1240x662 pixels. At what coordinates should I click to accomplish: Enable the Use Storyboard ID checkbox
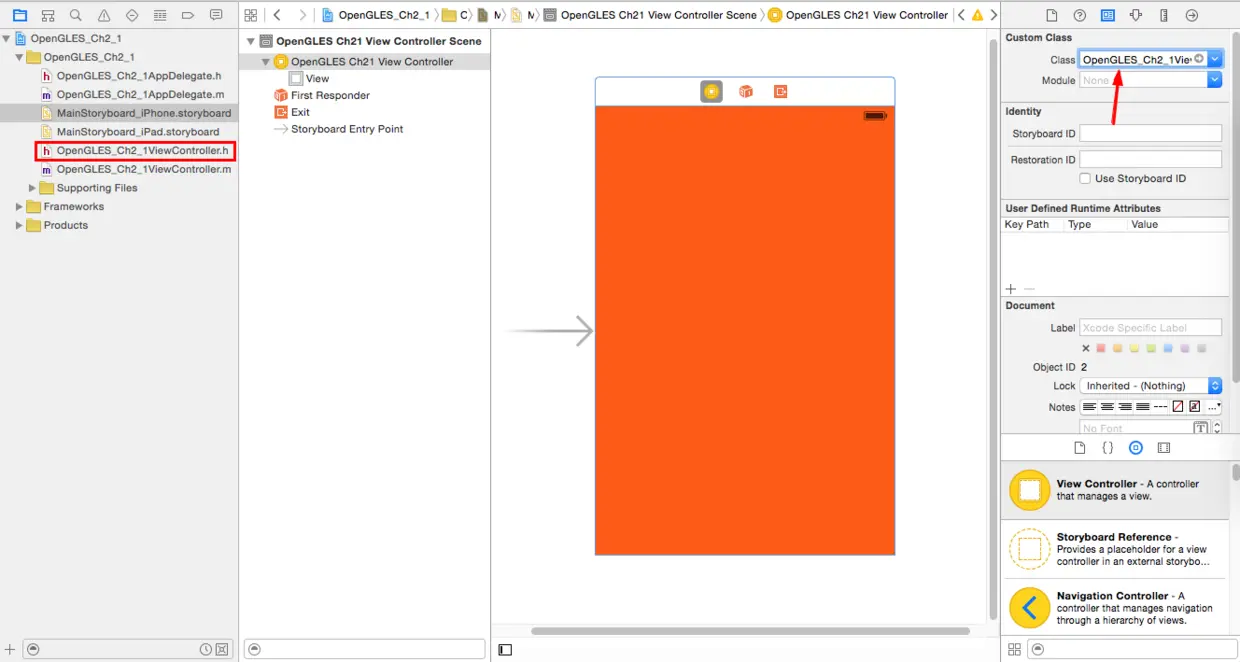1086,178
